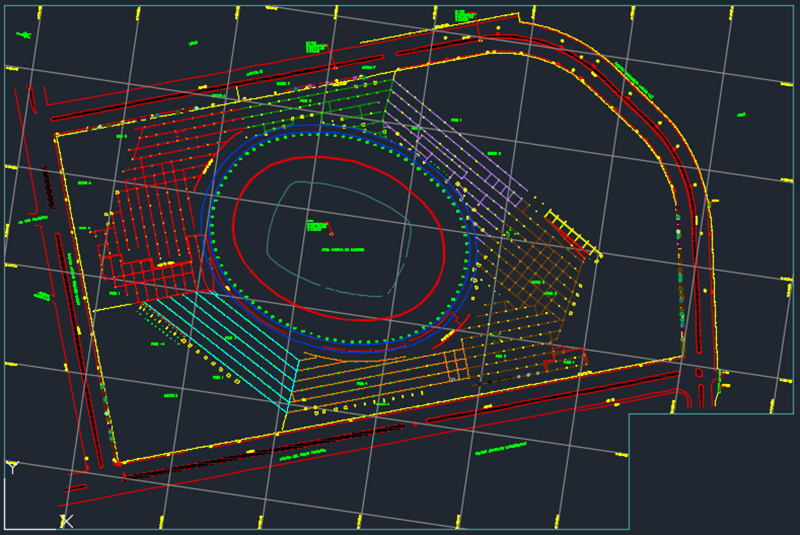The image size is (800, 535).
Task: Select the green text label at stadium center
Action: 342,250
